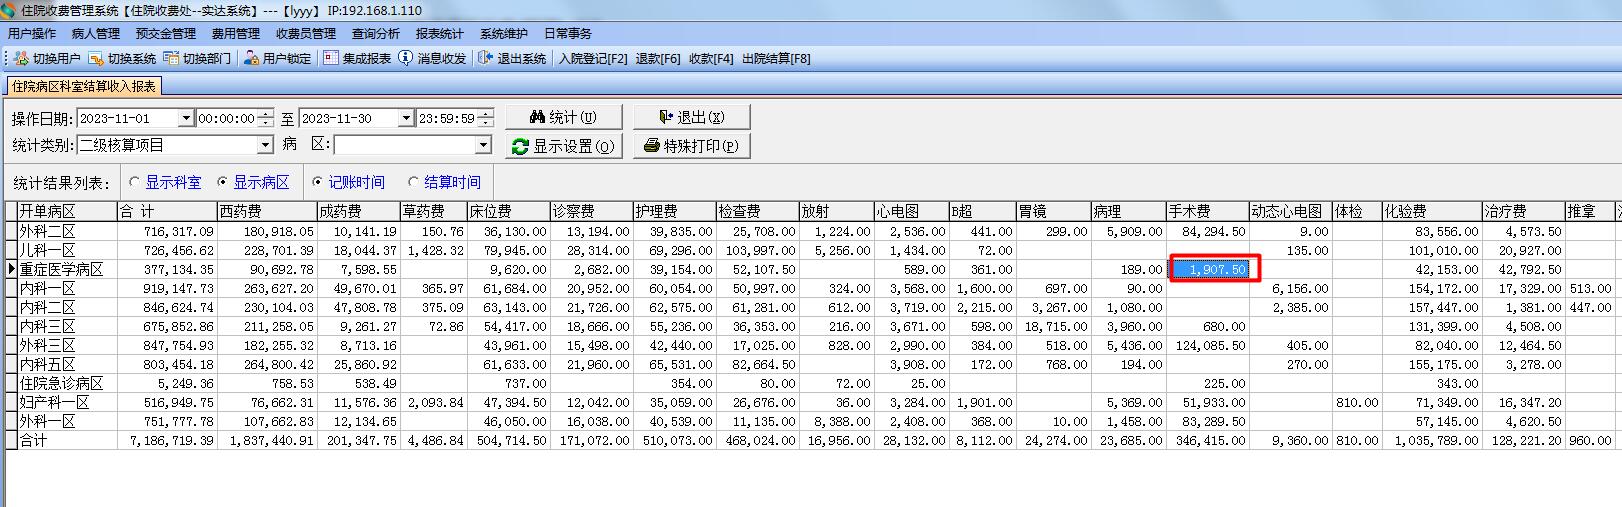
Task: Click the 切换用户 toolbar icon
Action: click(x=21, y=58)
